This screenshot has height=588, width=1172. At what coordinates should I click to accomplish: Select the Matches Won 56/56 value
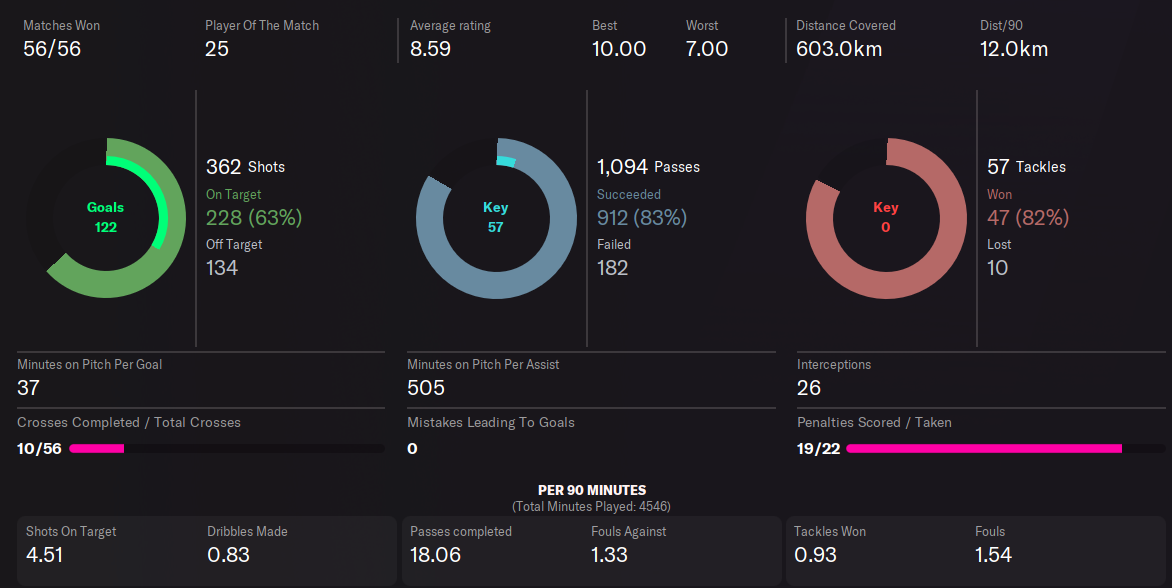coord(52,48)
